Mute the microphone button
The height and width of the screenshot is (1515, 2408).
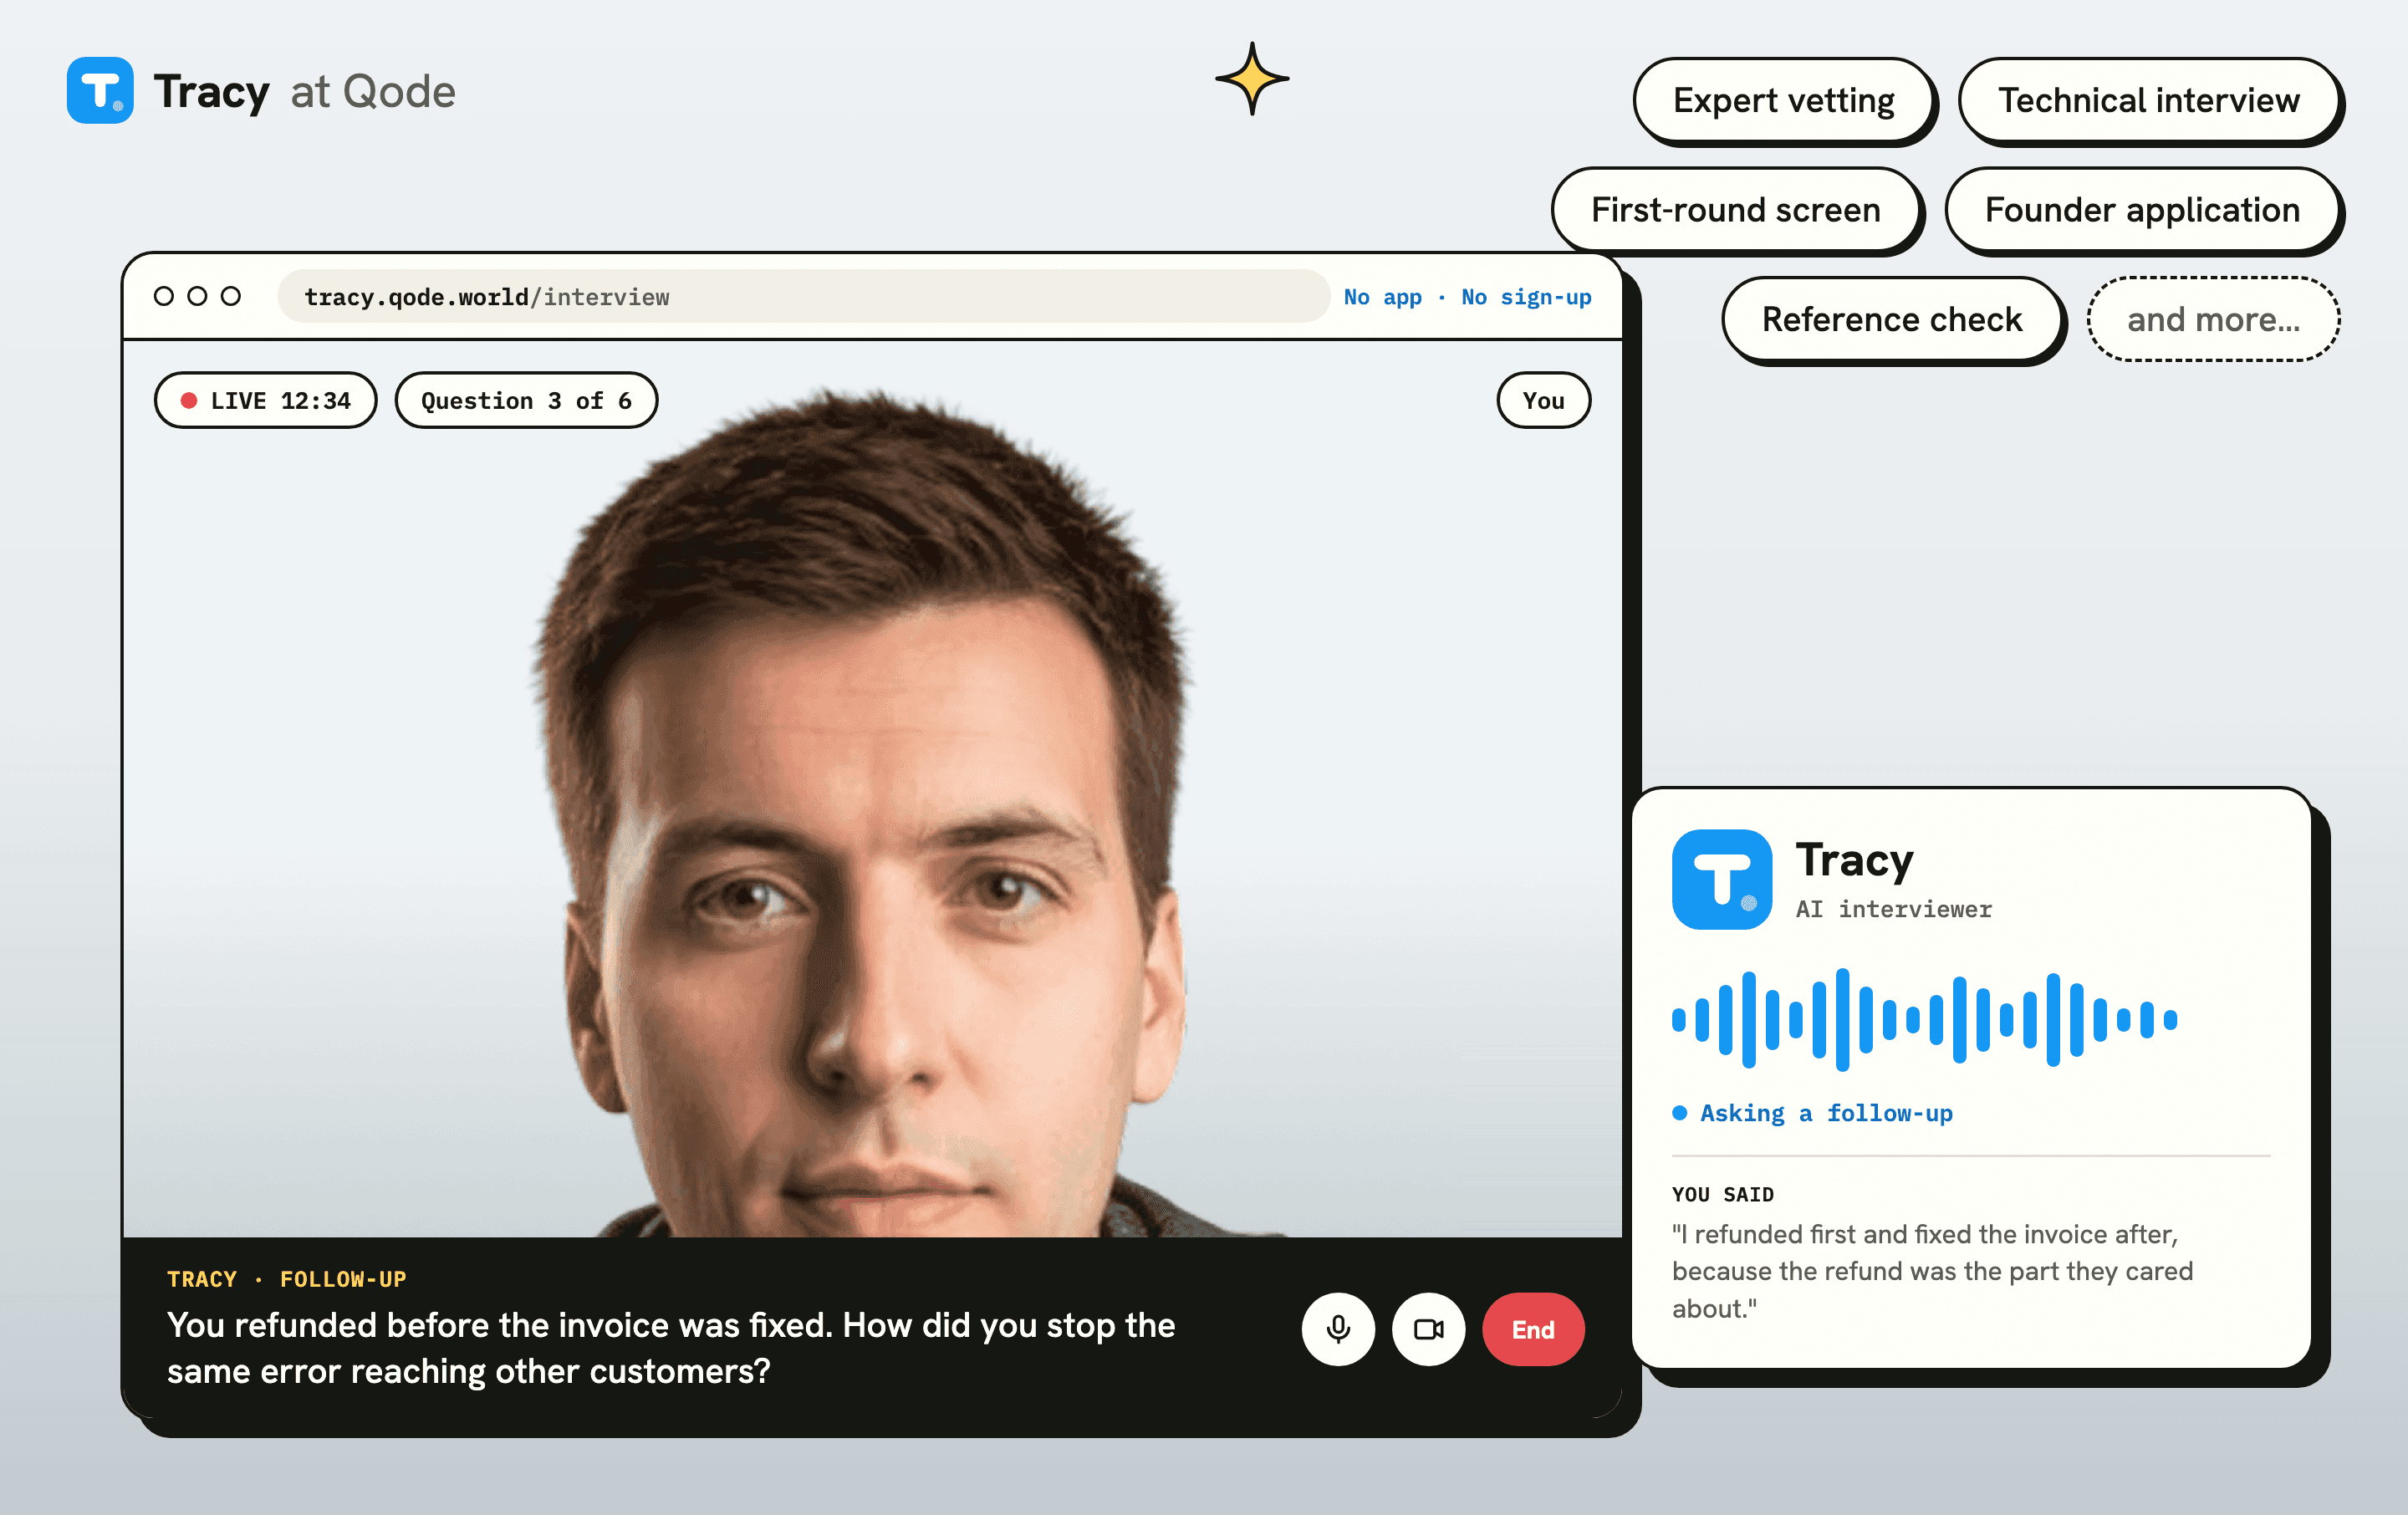[x=1338, y=1329]
